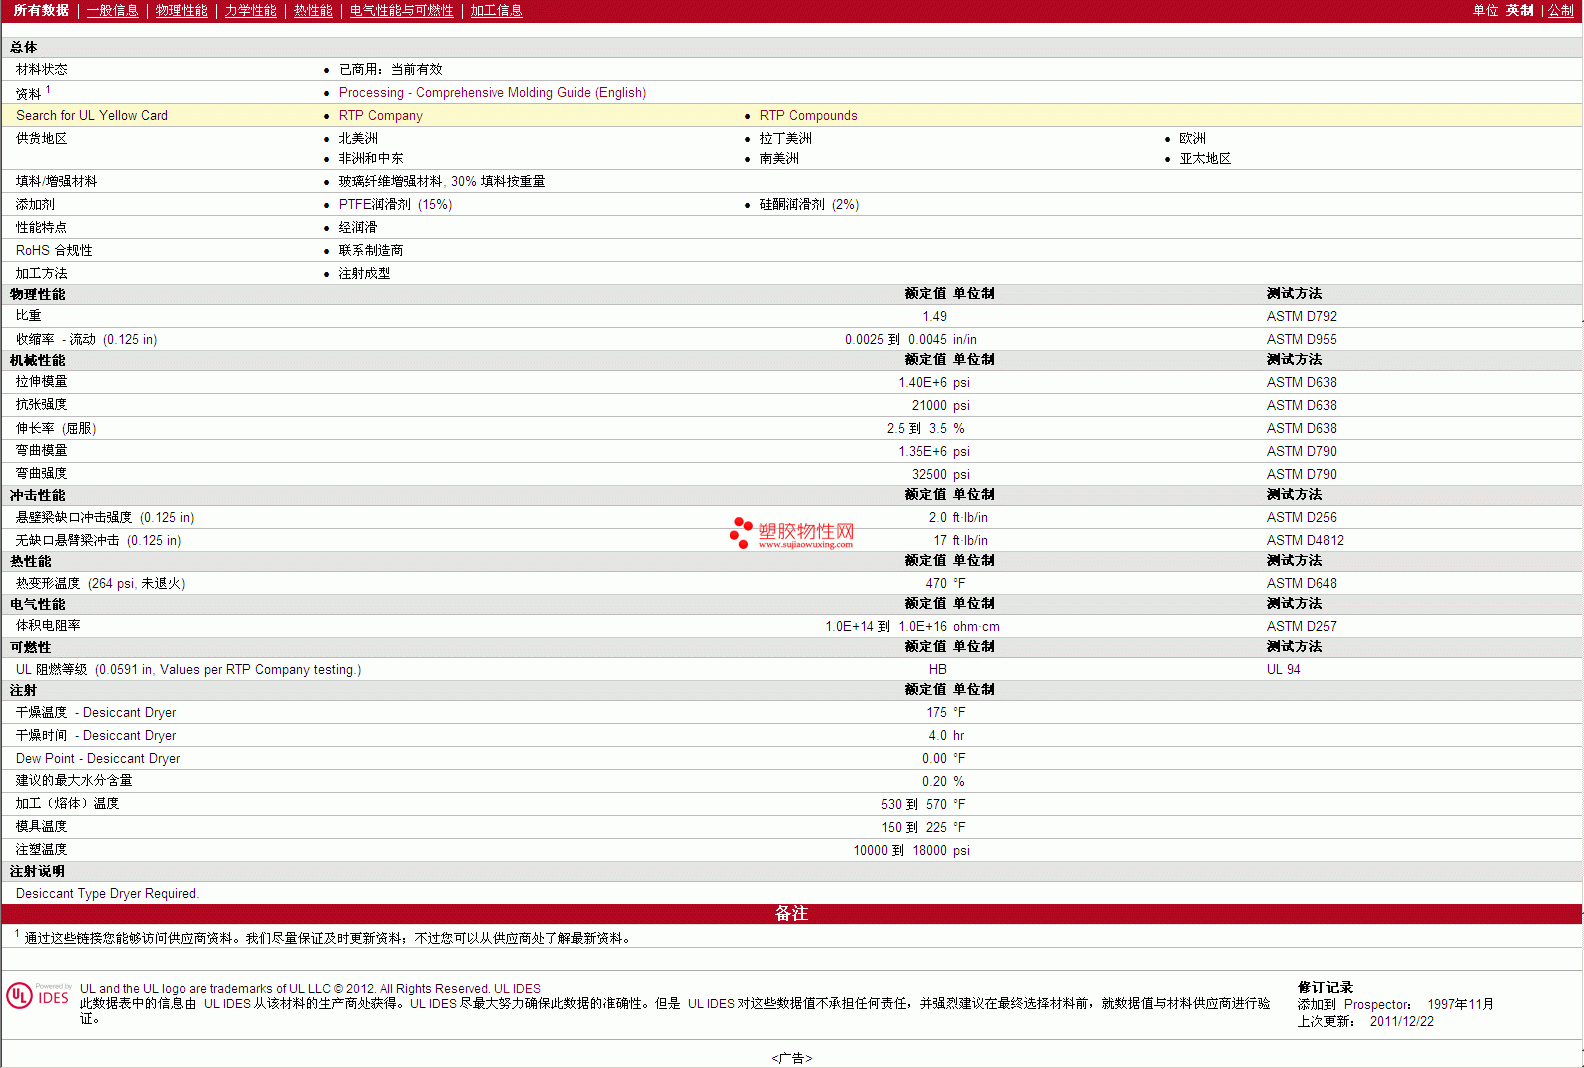Select 添加到 Prospector 1997年11月 entry

click(1395, 1004)
